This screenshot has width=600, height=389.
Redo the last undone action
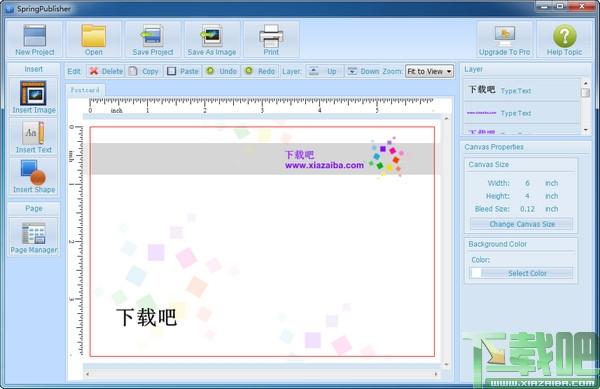pos(260,71)
